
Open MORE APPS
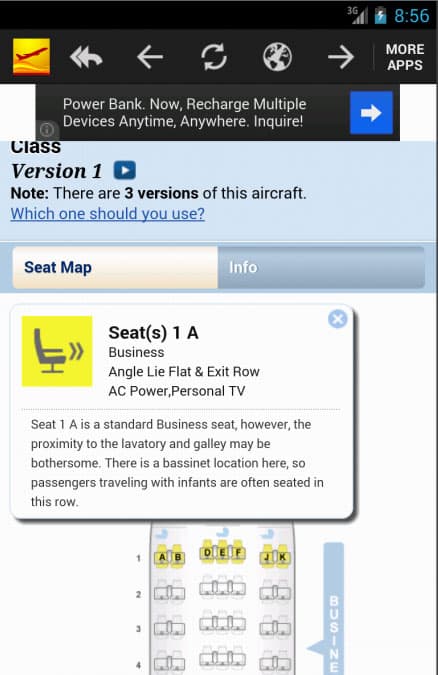tap(405, 57)
